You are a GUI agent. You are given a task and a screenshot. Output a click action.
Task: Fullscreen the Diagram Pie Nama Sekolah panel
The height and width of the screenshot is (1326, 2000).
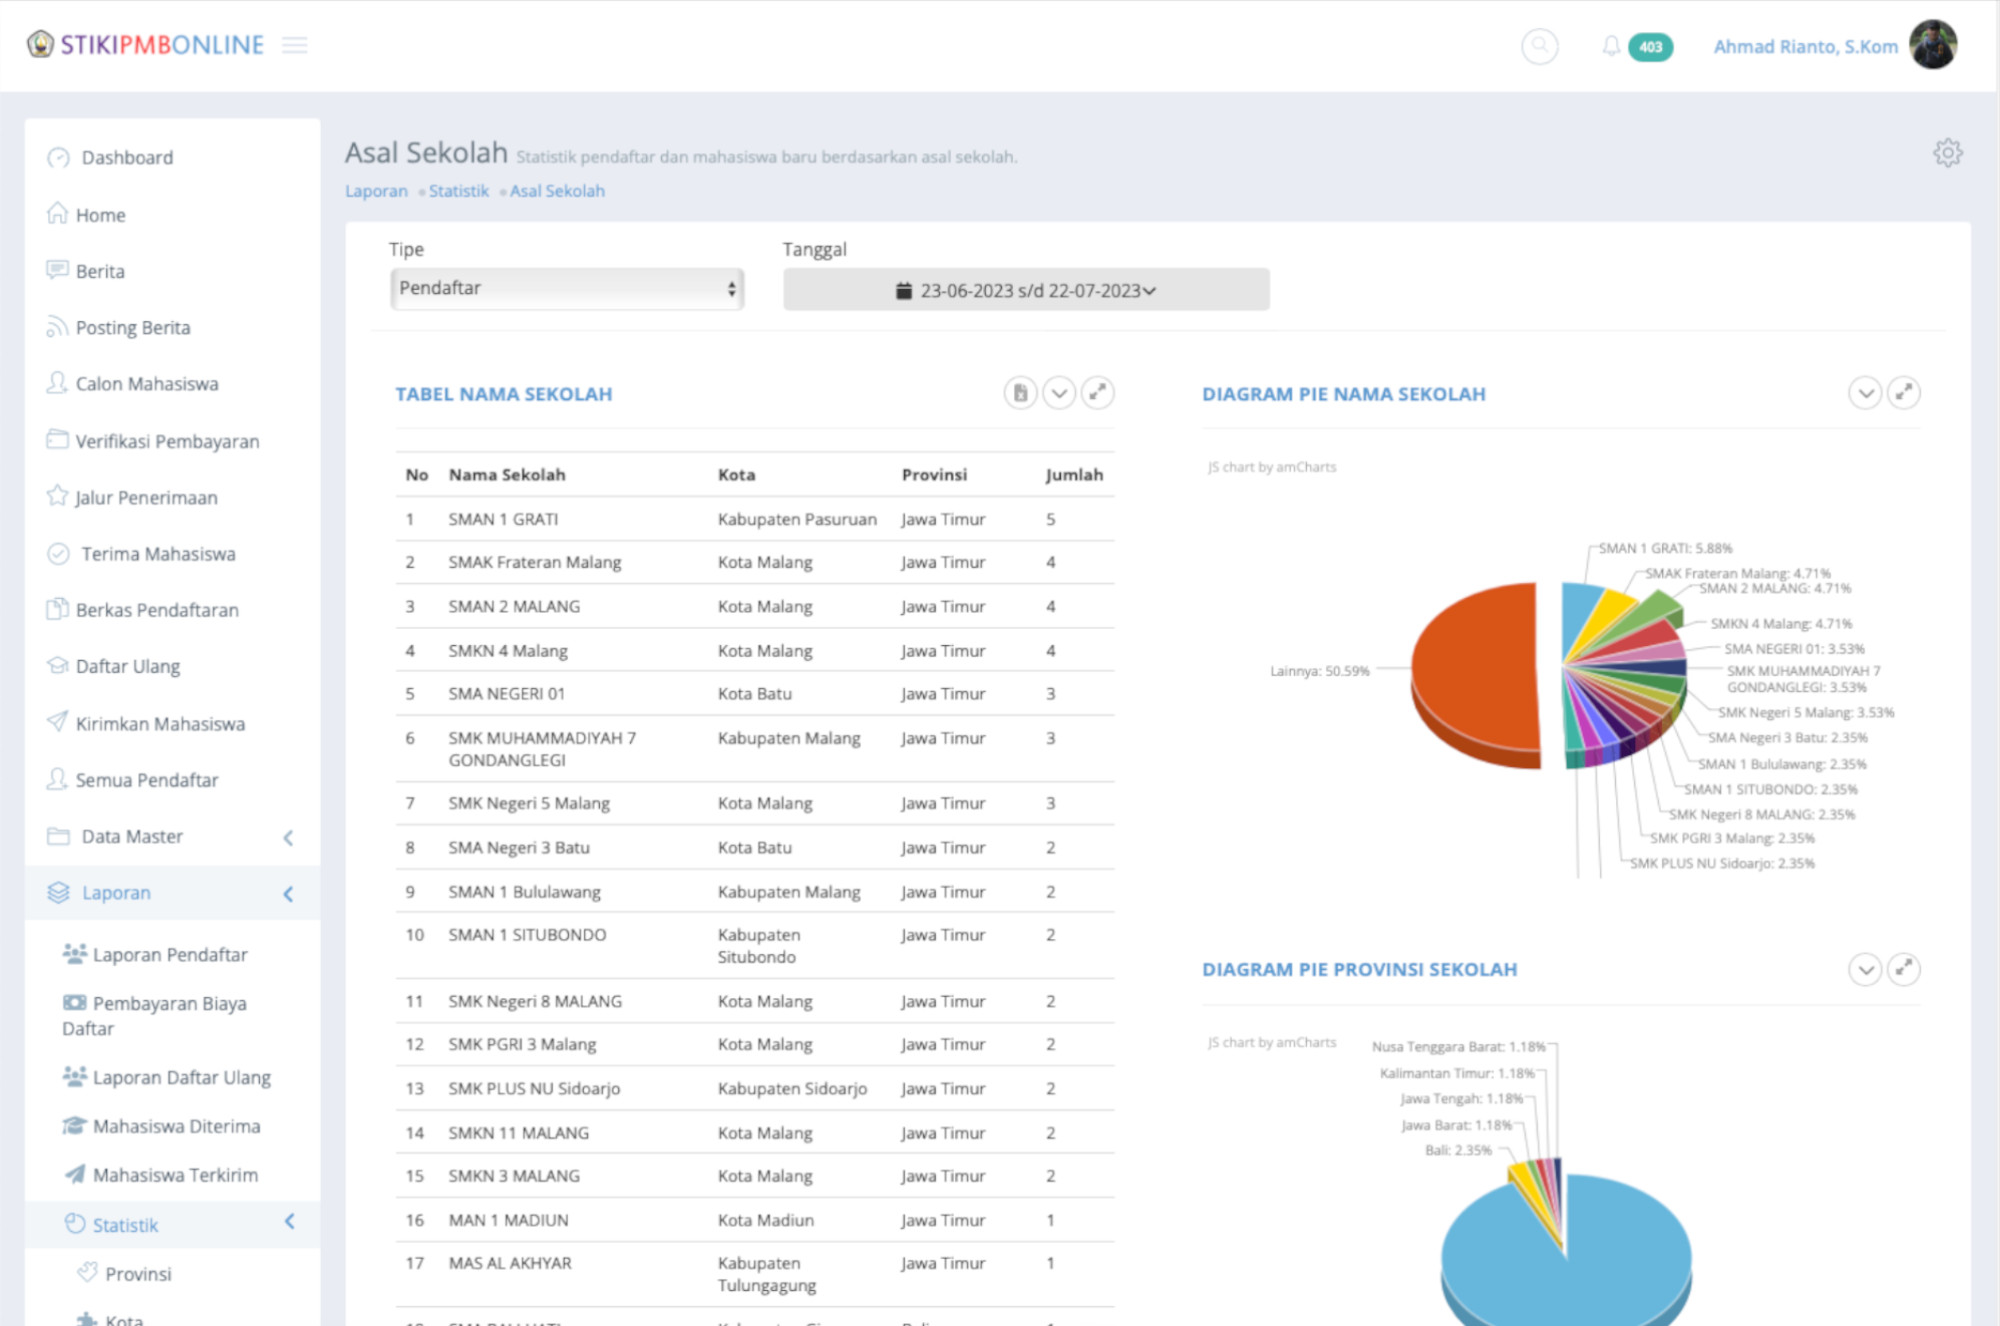[x=1904, y=393]
